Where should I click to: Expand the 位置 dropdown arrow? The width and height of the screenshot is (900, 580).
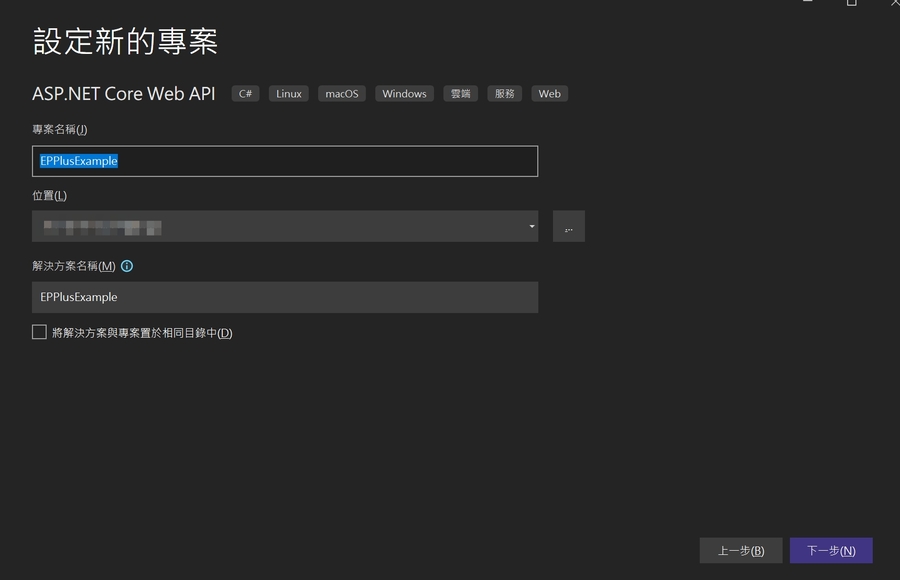point(532,227)
